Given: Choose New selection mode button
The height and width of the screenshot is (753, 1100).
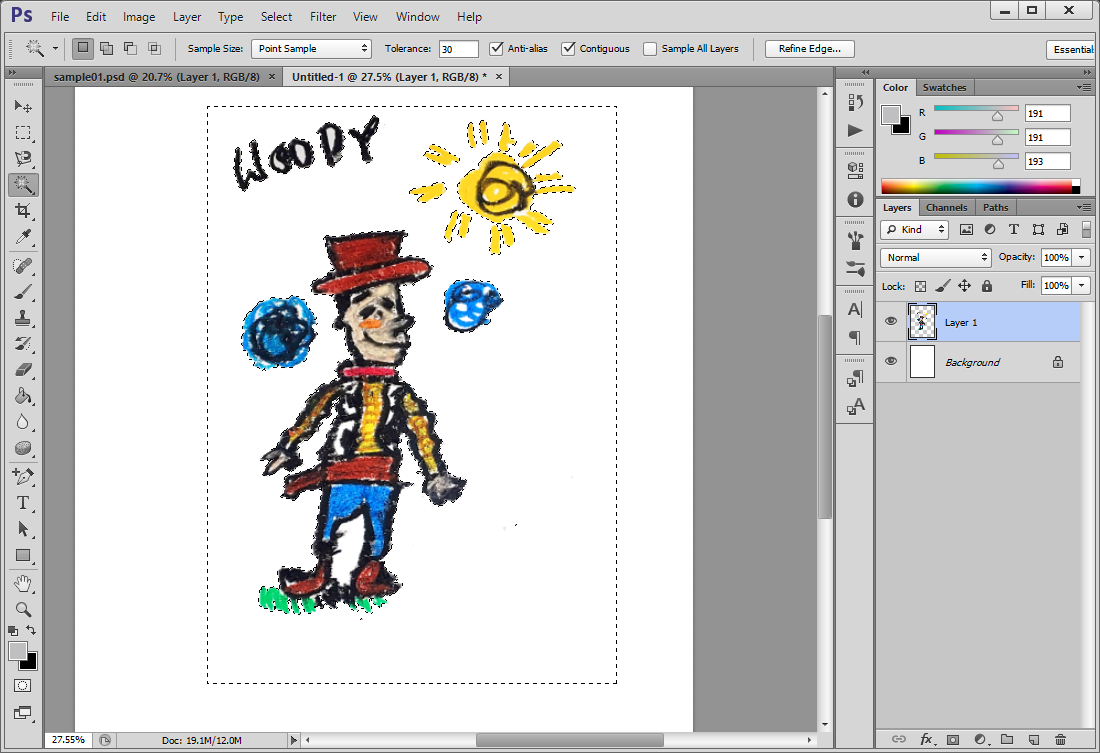Looking at the screenshot, I should click(83, 48).
